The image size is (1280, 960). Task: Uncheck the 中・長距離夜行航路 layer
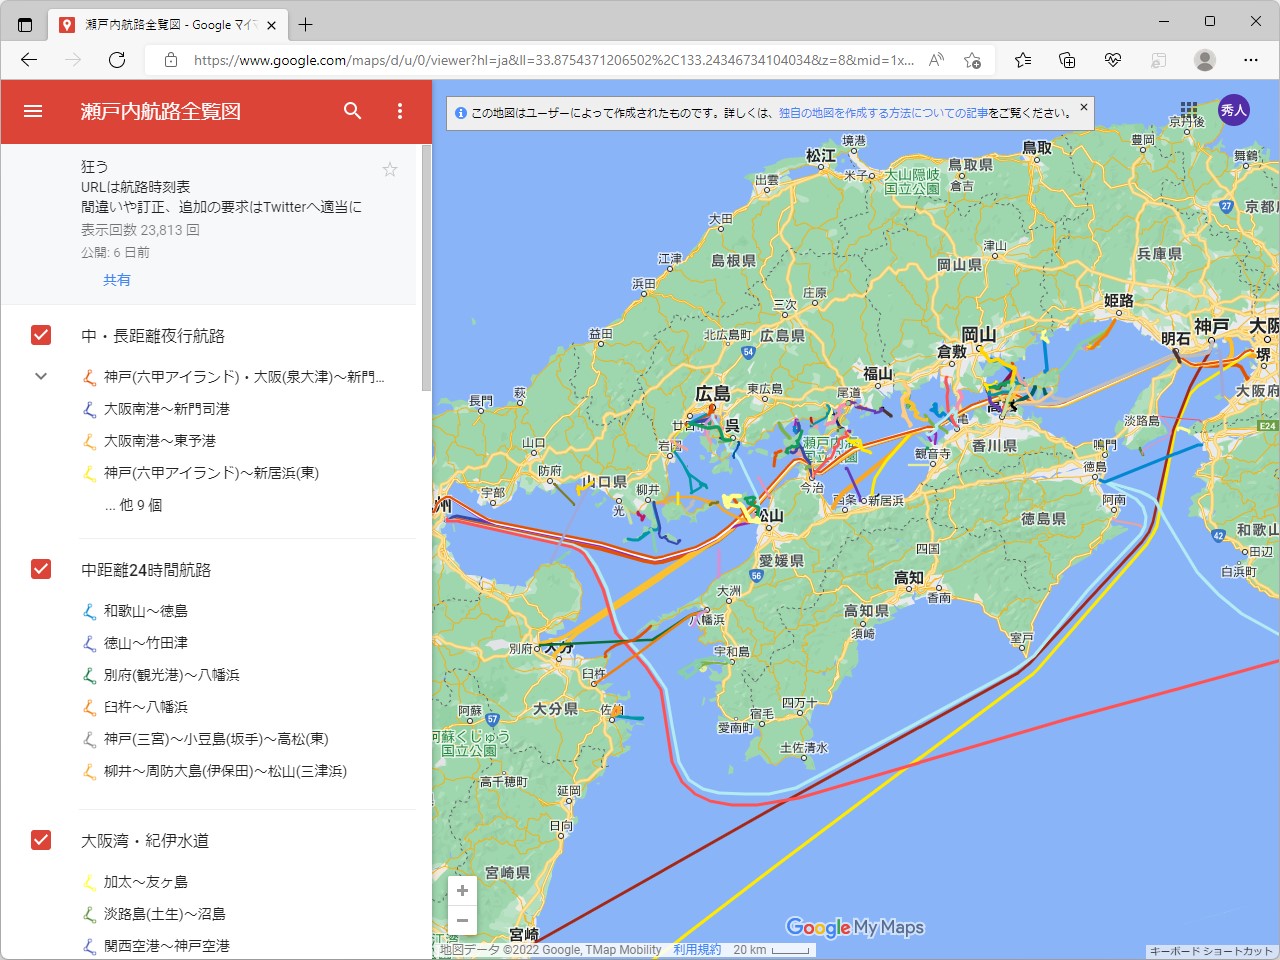coord(40,335)
